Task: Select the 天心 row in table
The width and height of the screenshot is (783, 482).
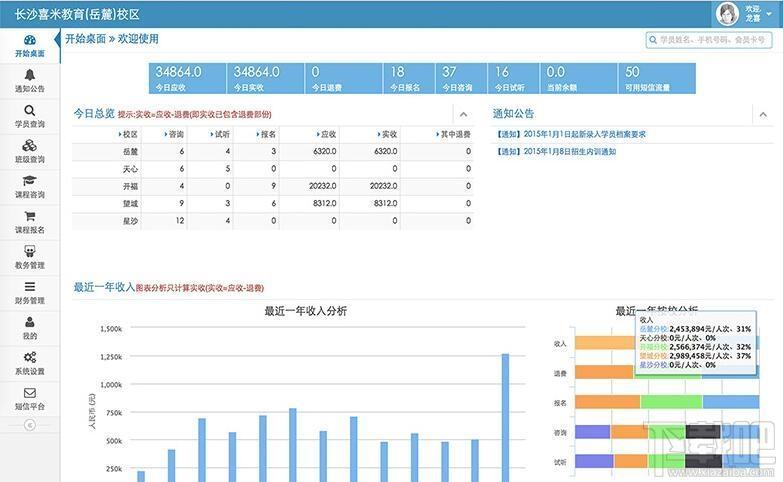Action: click(273, 169)
